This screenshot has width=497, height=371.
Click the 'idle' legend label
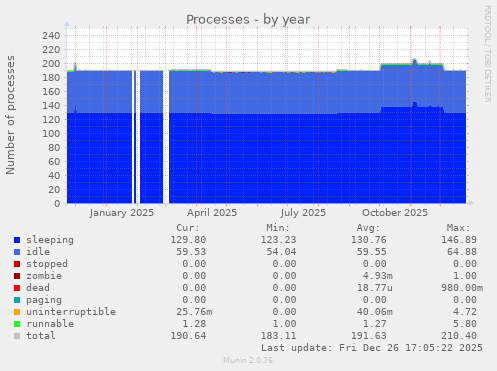point(38,252)
